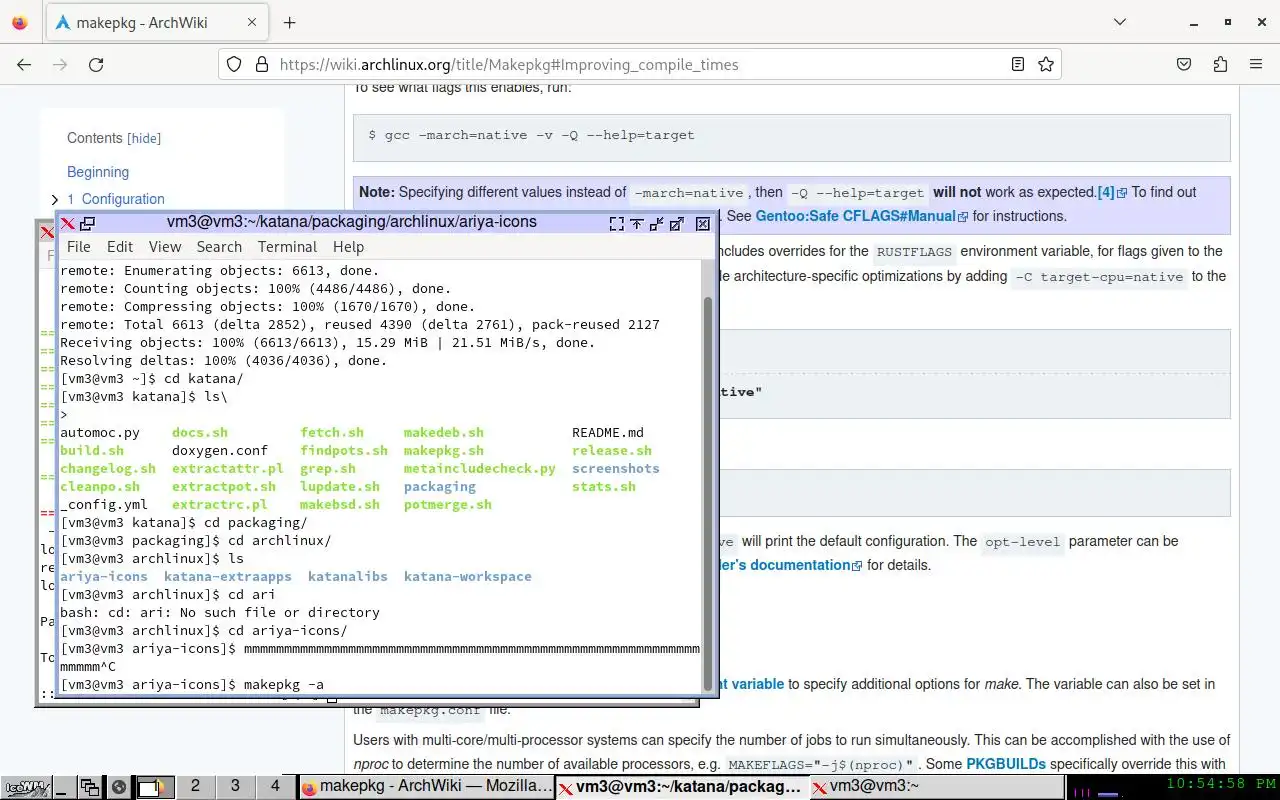Expand the 1 Configuration section
The image size is (1280, 800).
click(x=55, y=199)
